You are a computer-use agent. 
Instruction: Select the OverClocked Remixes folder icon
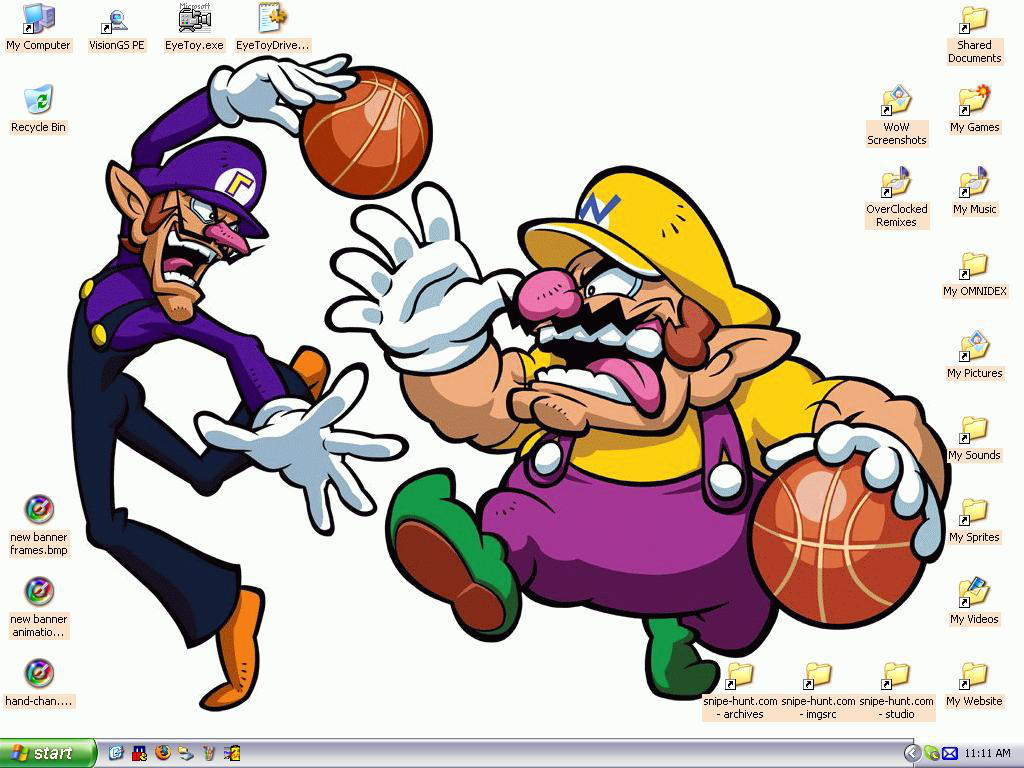pos(896,182)
